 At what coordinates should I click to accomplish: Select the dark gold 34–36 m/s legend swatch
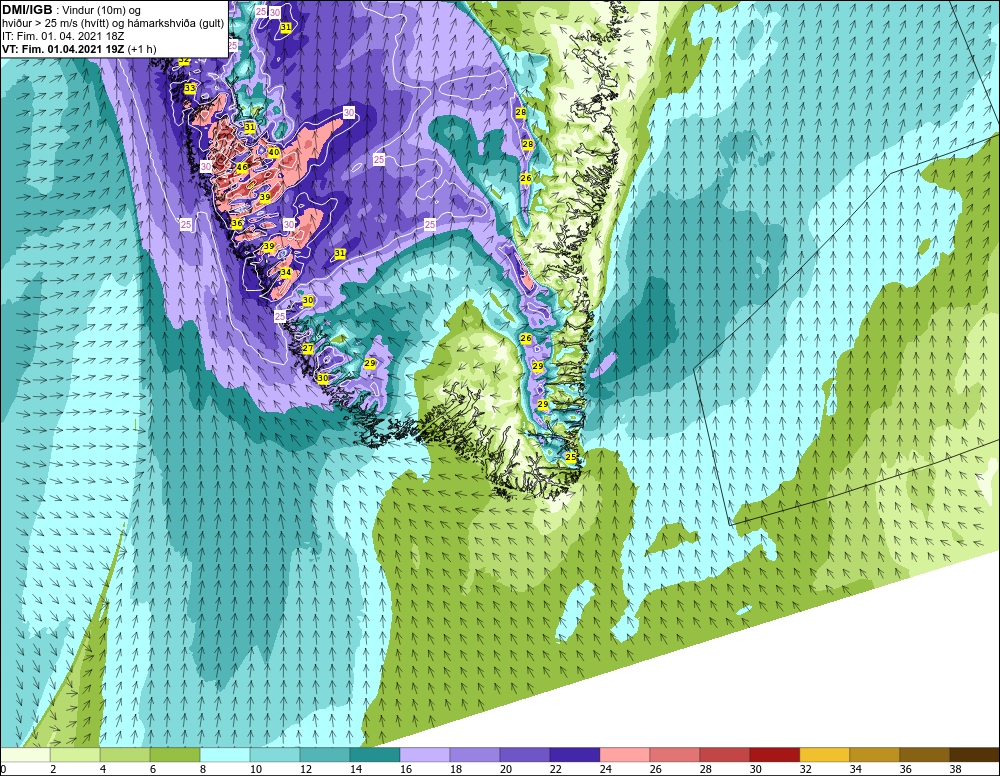pos(874,755)
